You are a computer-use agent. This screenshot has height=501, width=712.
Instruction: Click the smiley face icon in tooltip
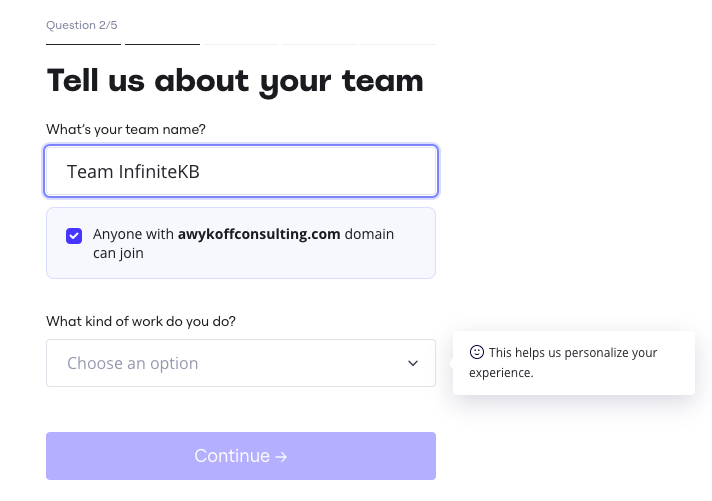pos(477,352)
